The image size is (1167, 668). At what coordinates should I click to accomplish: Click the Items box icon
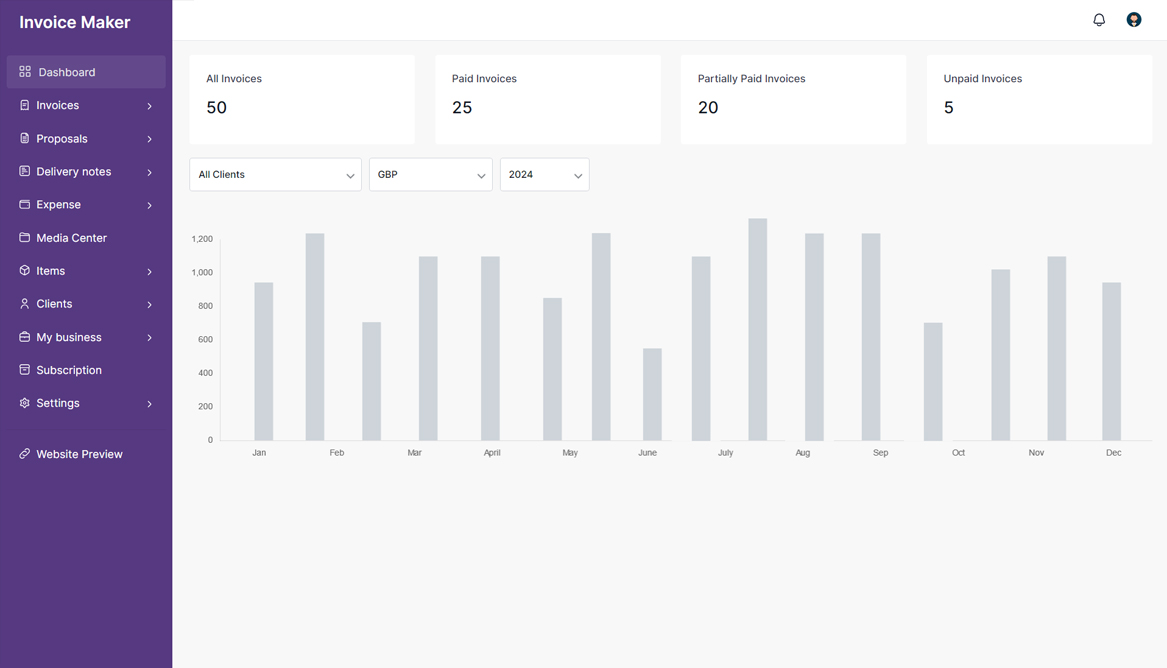25,271
